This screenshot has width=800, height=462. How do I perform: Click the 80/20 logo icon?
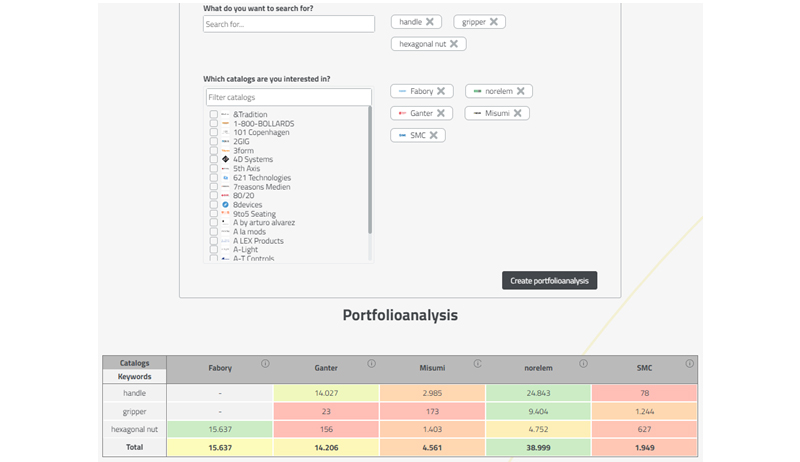[225, 196]
